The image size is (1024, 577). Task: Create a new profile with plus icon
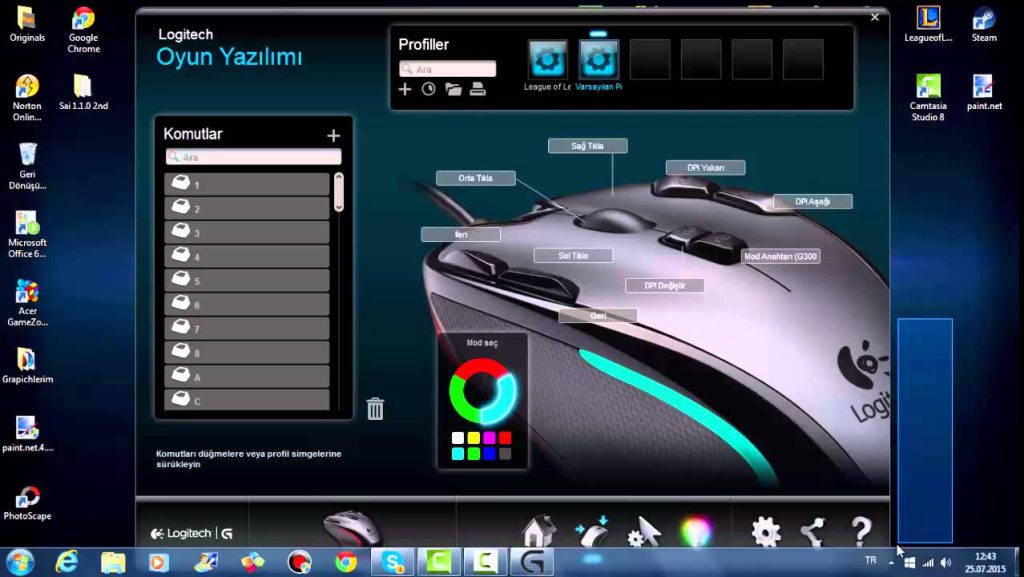pos(405,89)
